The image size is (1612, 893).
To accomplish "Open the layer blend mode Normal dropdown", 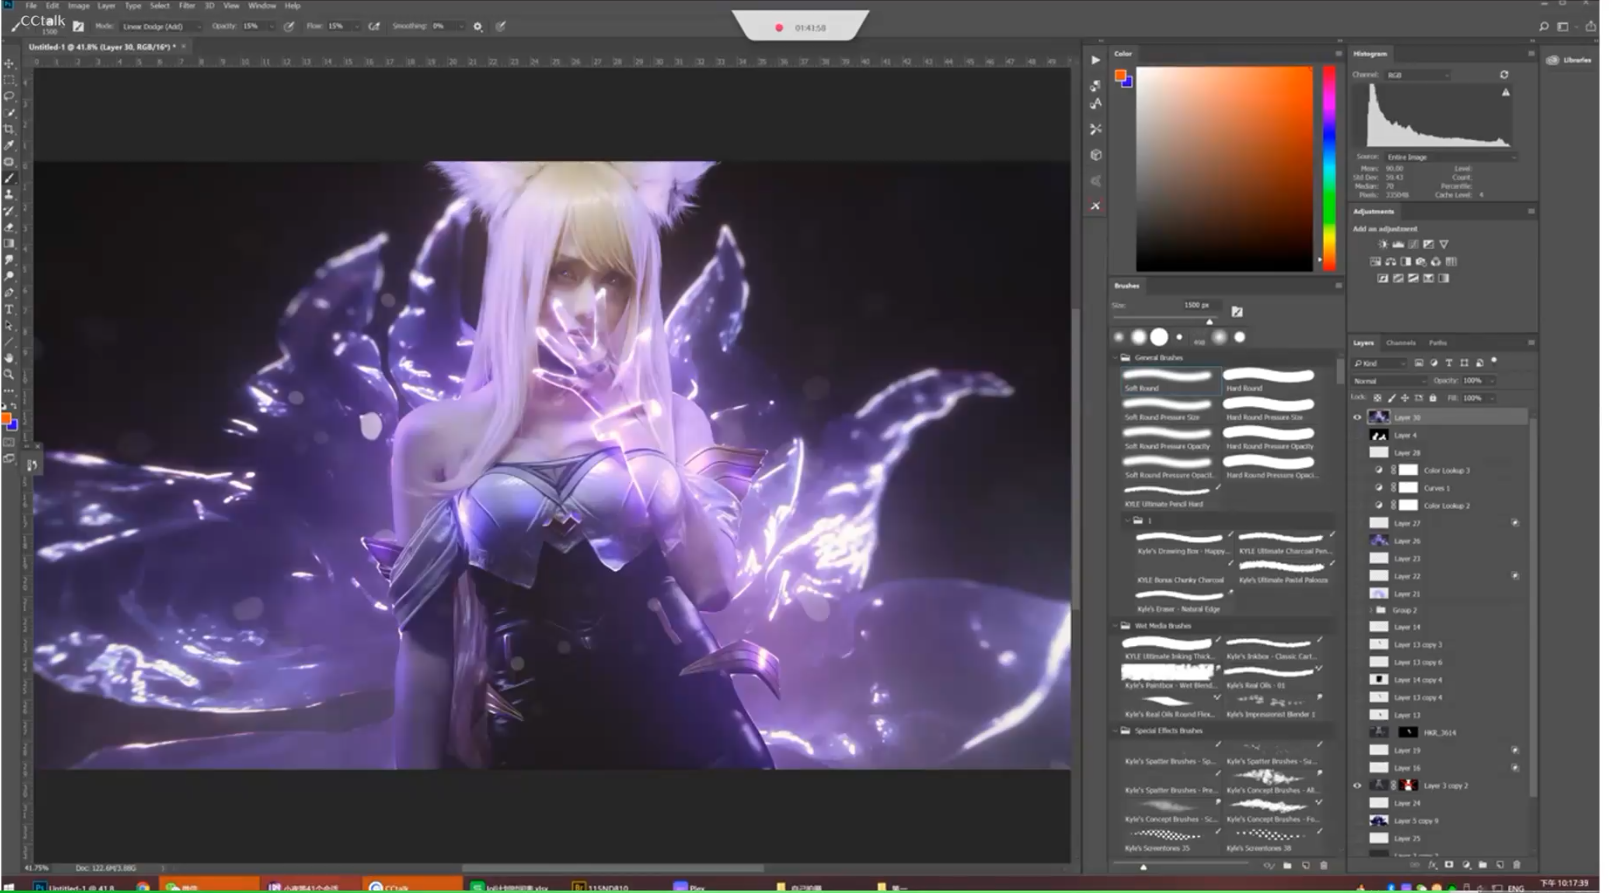I will [x=1389, y=381].
